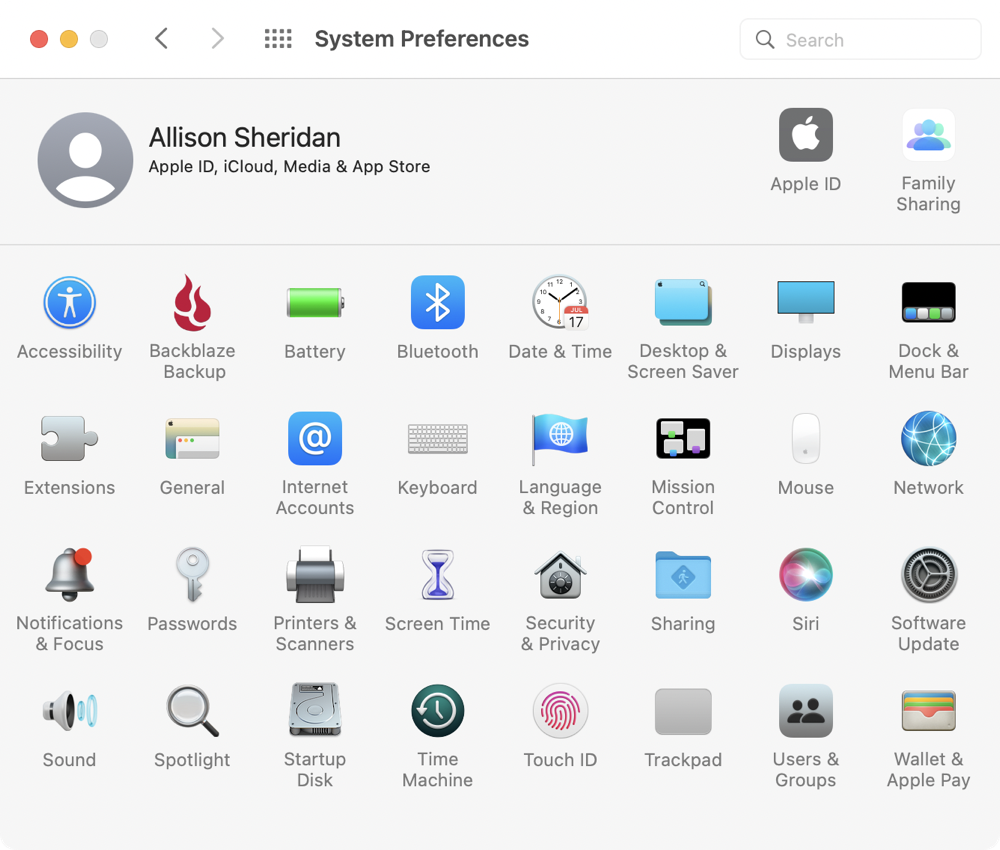Open Time Machine preferences

(x=437, y=711)
